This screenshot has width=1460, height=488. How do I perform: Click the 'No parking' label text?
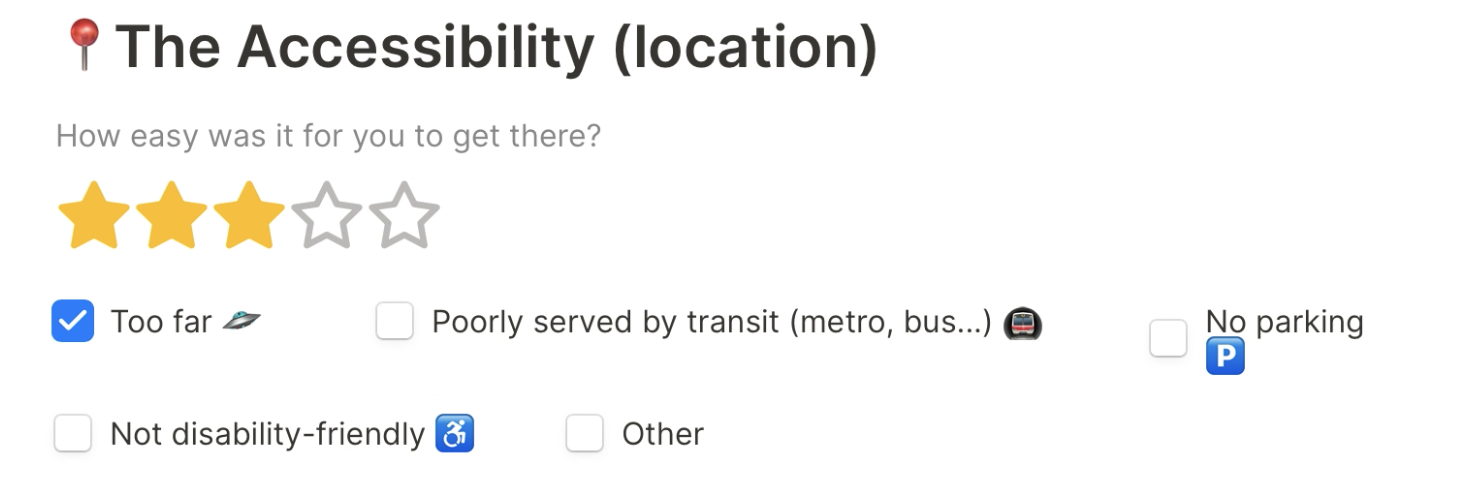[x=1284, y=322]
